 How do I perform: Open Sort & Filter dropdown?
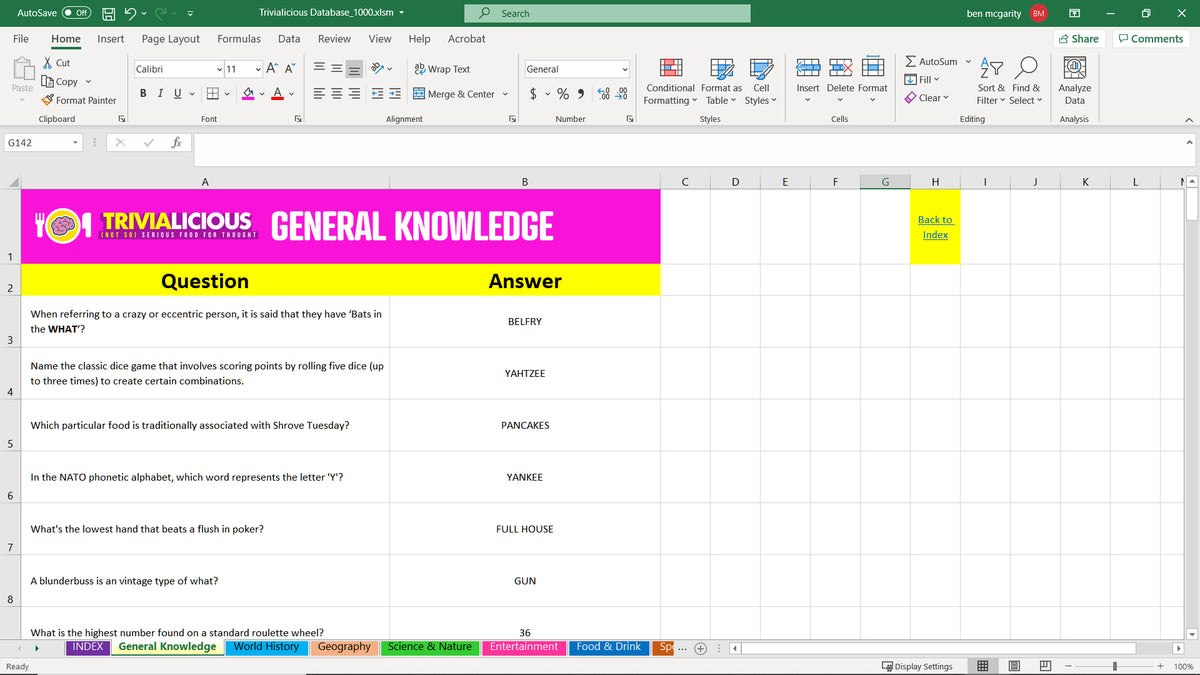[x=992, y=82]
